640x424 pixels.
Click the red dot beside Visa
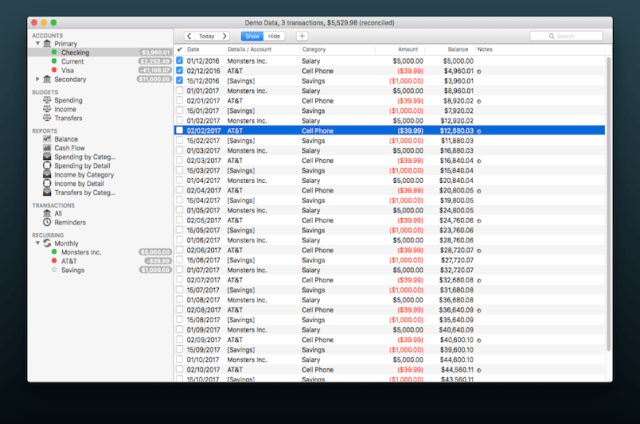[54, 70]
